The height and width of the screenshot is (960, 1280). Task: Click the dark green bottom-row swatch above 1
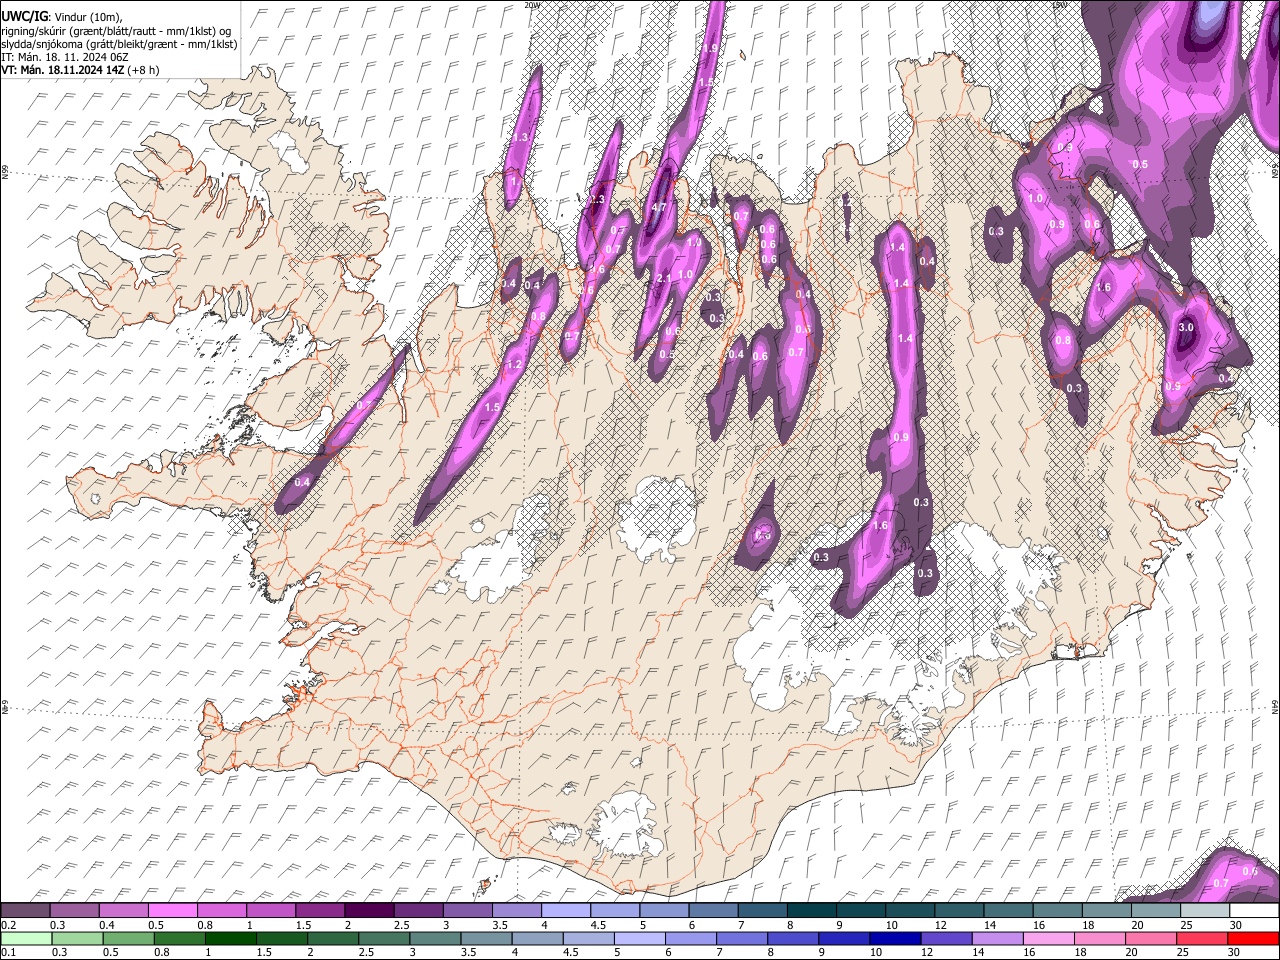coord(231,938)
